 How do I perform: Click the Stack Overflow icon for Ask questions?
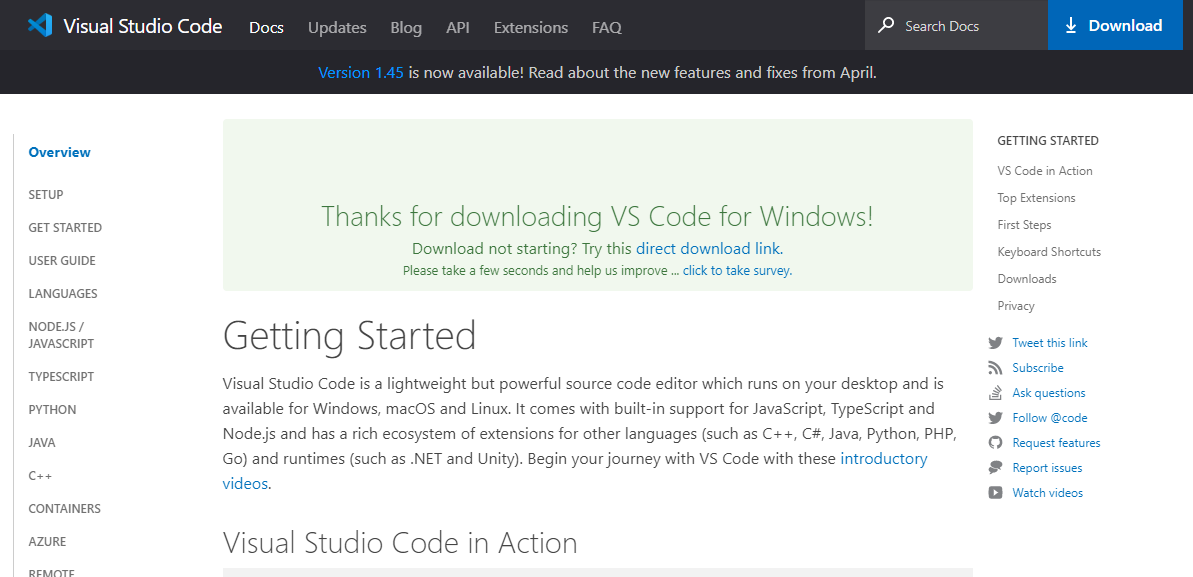[995, 394]
